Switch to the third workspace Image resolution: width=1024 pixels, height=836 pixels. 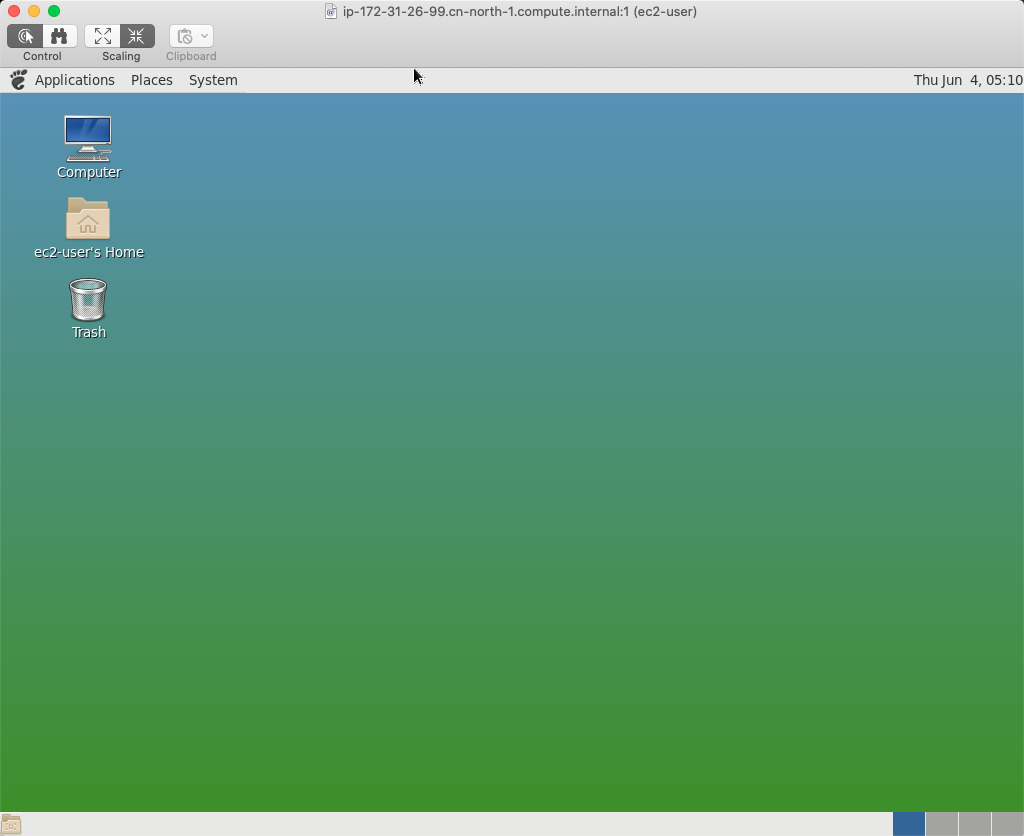pos(975,824)
